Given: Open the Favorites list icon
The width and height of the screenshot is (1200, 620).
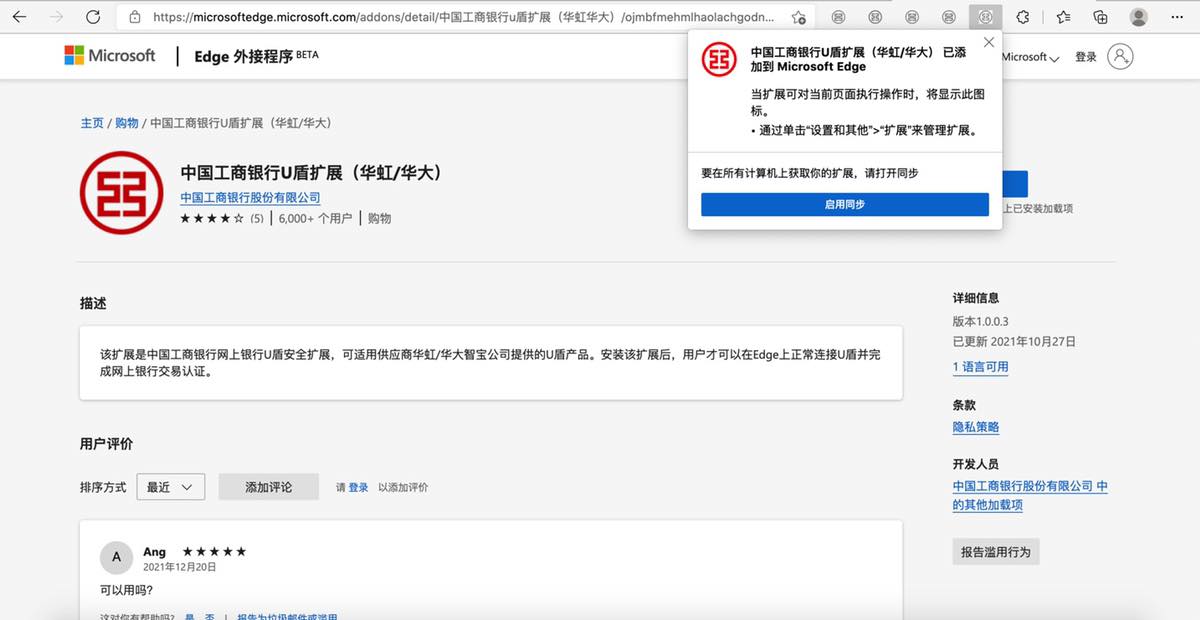Looking at the screenshot, I should (1063, 17).
